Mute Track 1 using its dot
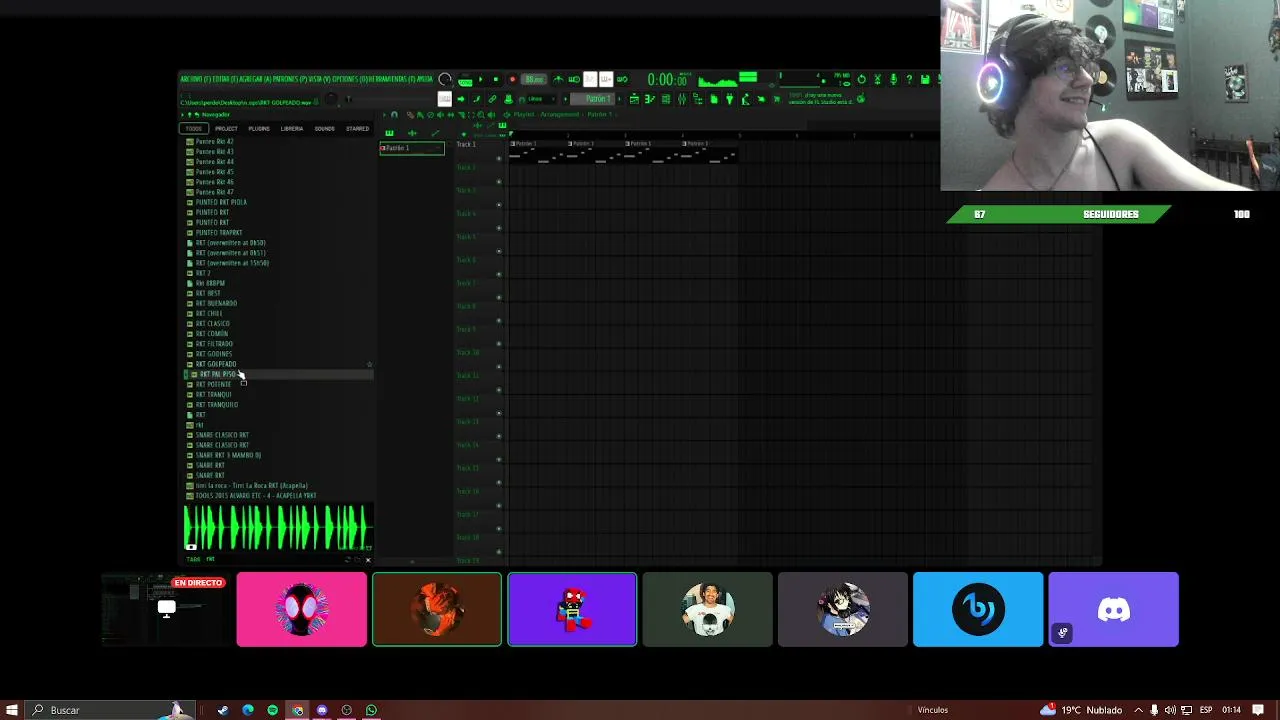 [x=499, y=158]
